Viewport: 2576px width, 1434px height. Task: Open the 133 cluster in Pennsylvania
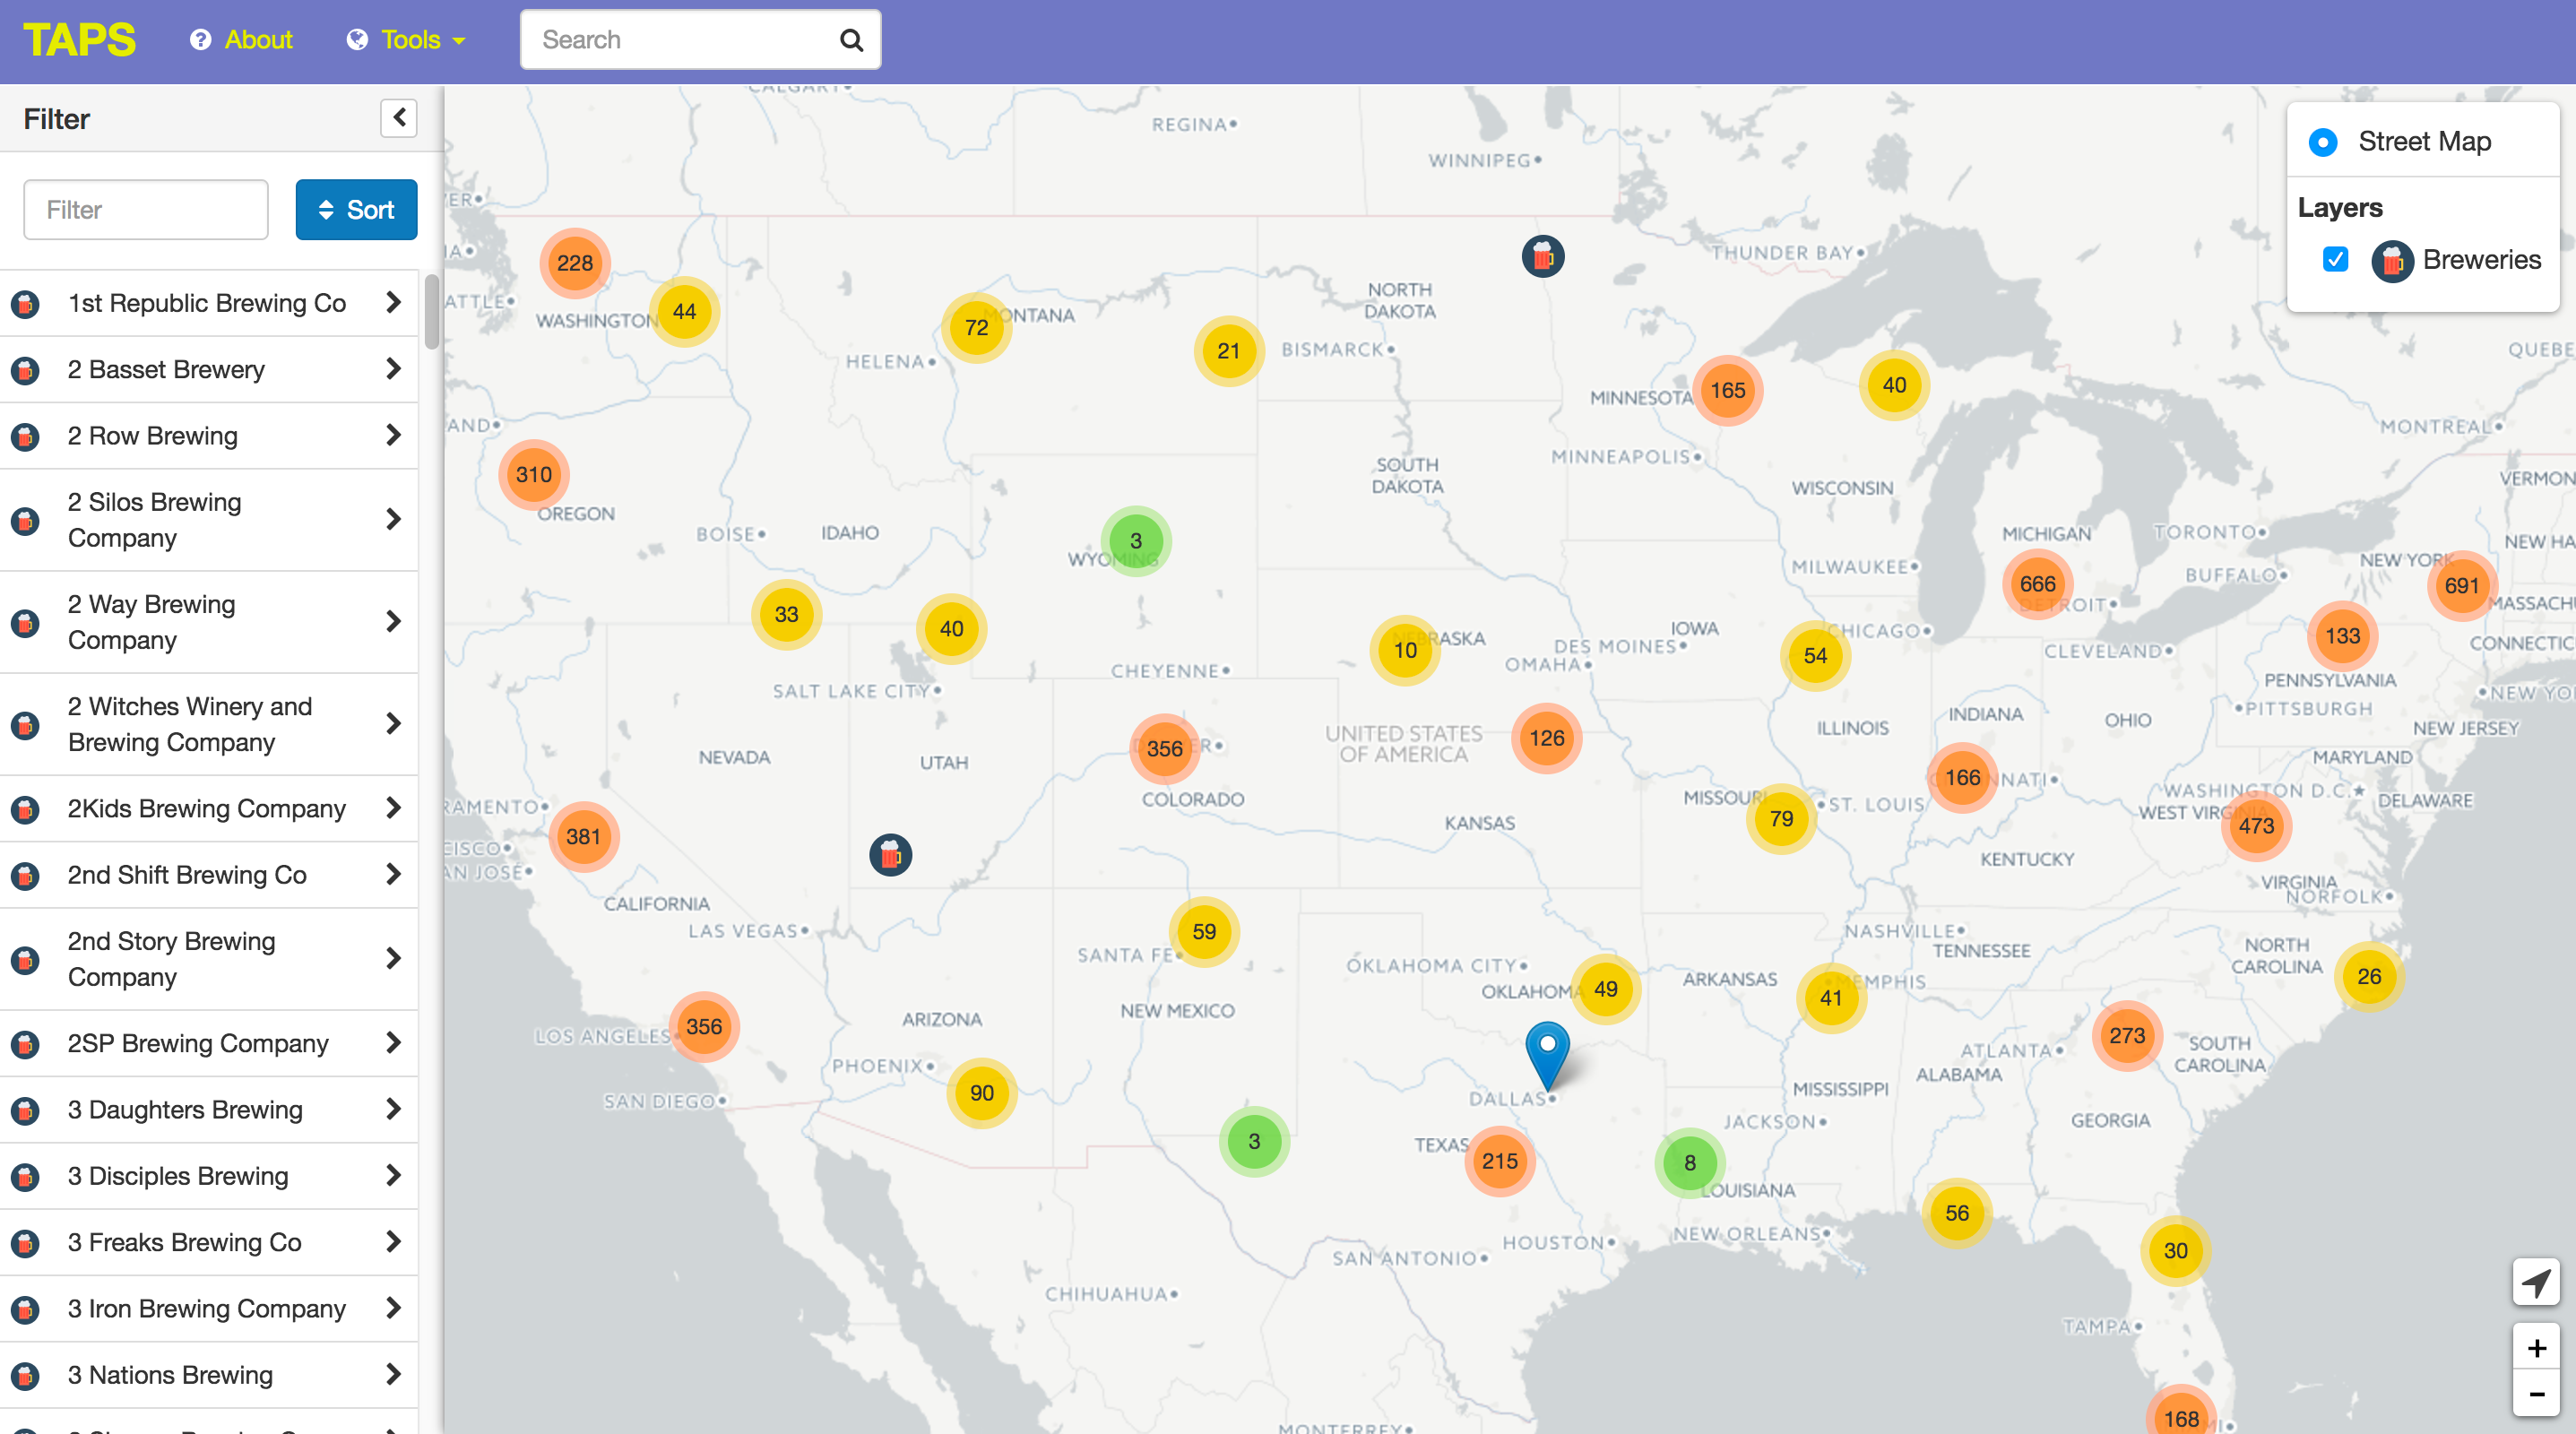[2342, 636]
